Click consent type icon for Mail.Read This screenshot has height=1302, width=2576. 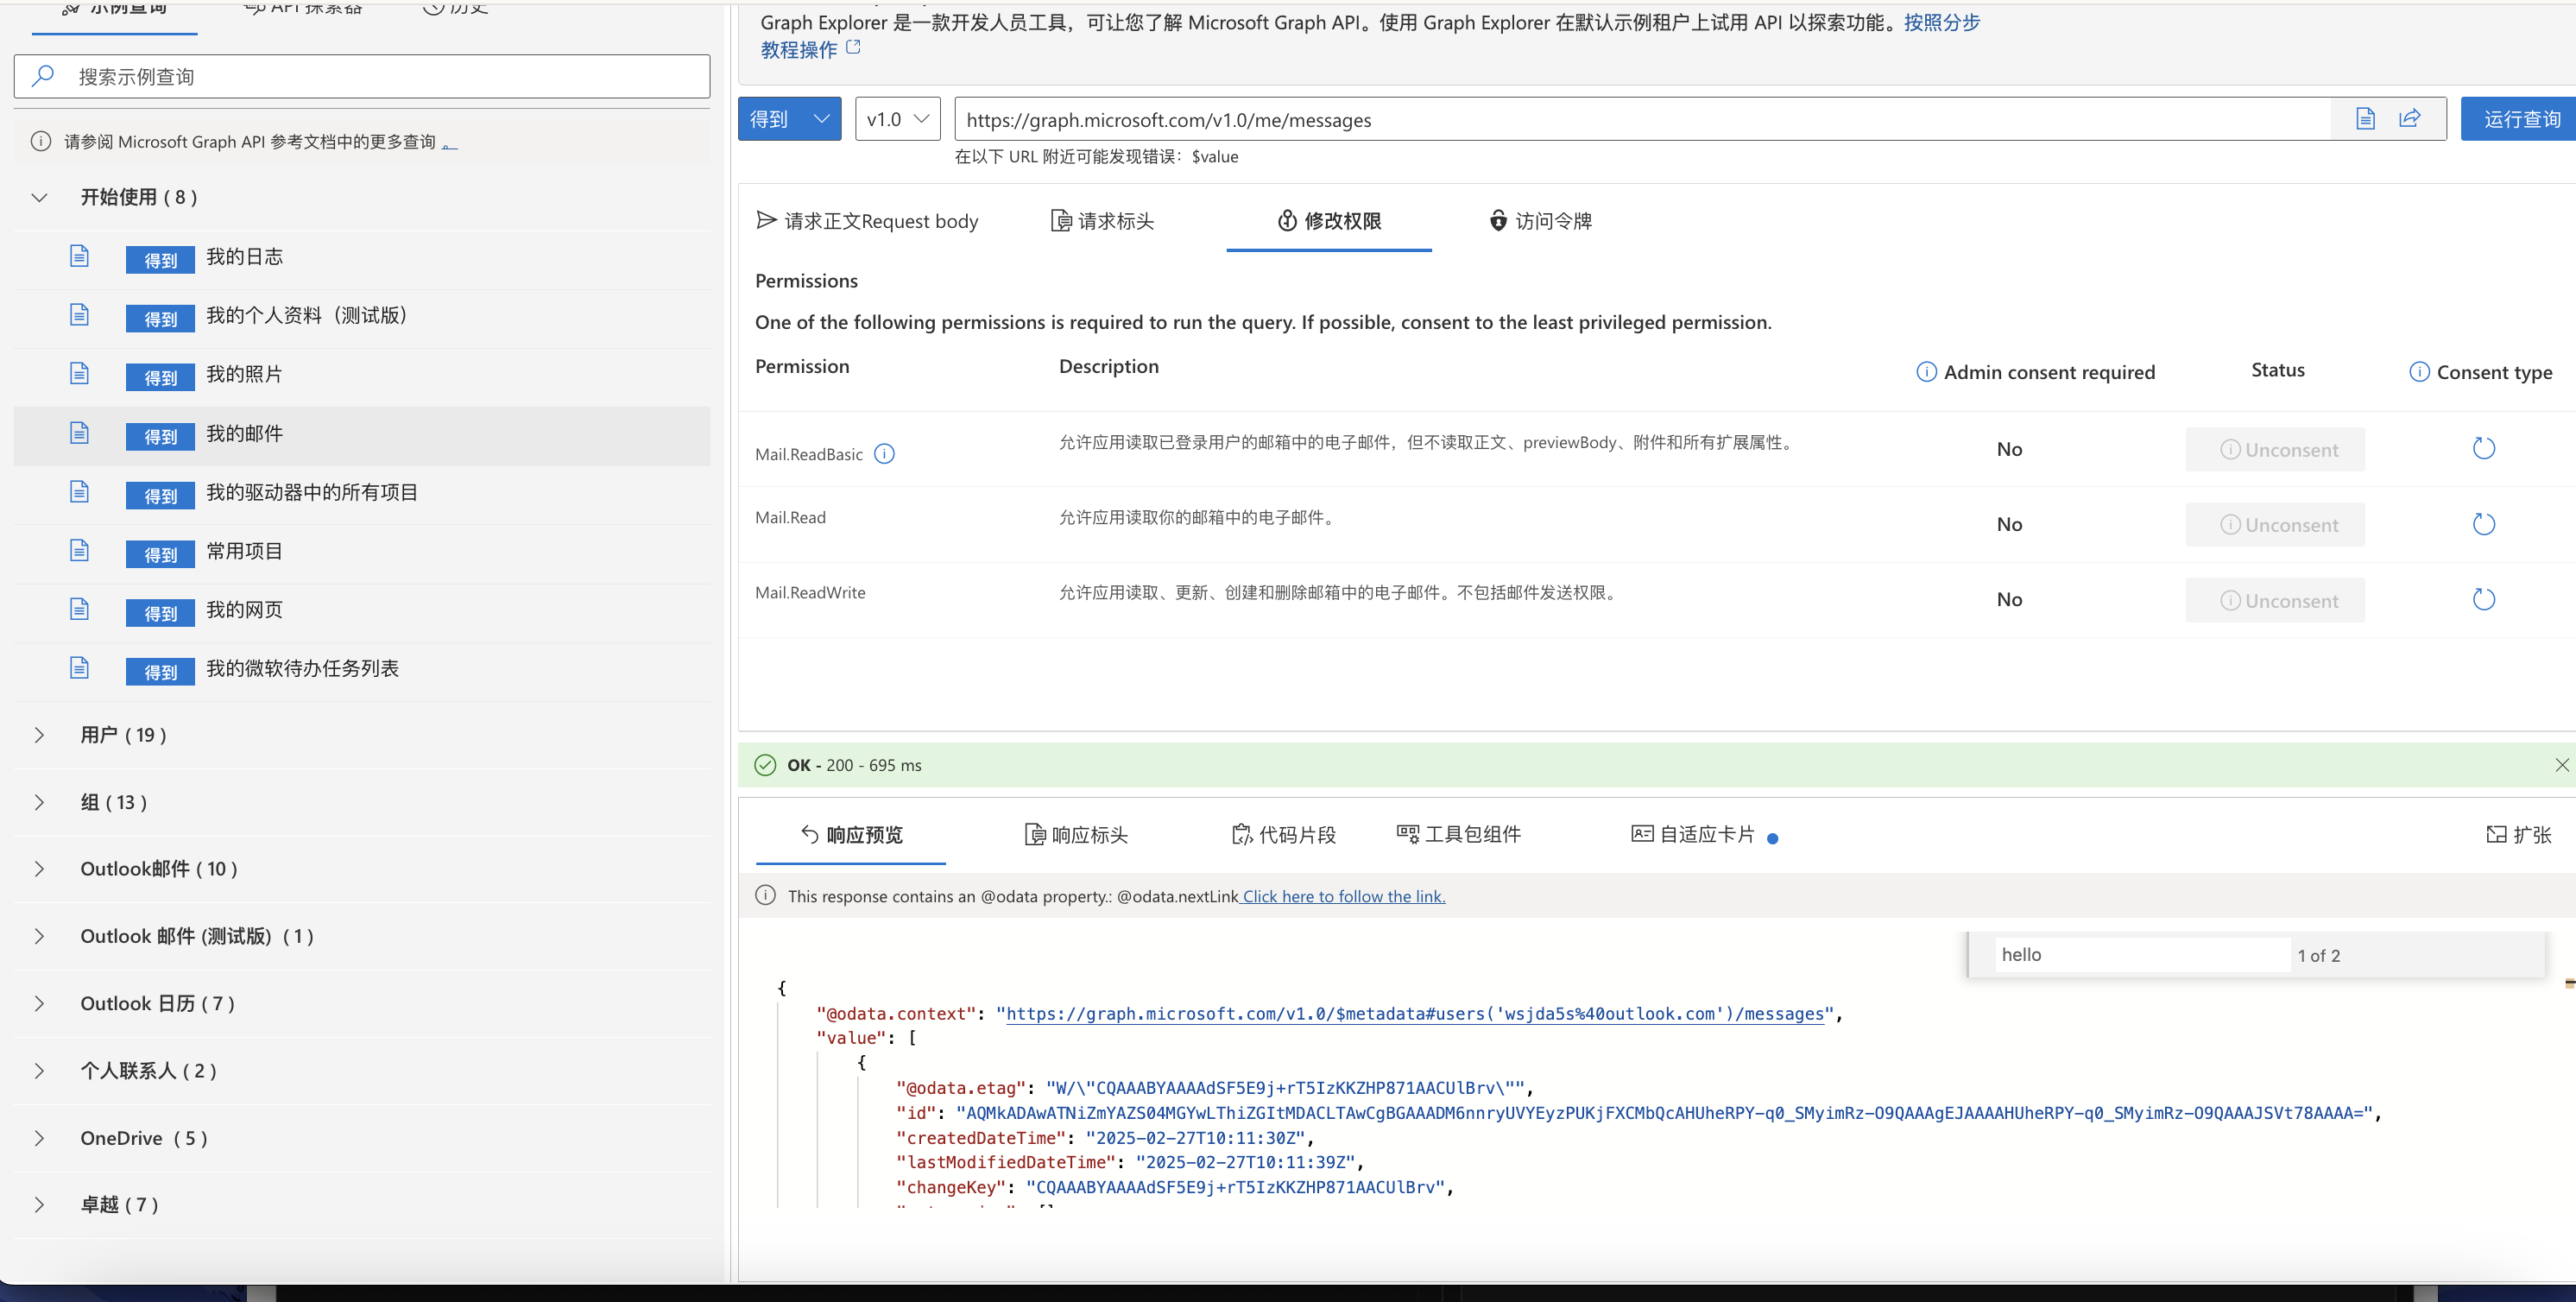pos(2483,524)
